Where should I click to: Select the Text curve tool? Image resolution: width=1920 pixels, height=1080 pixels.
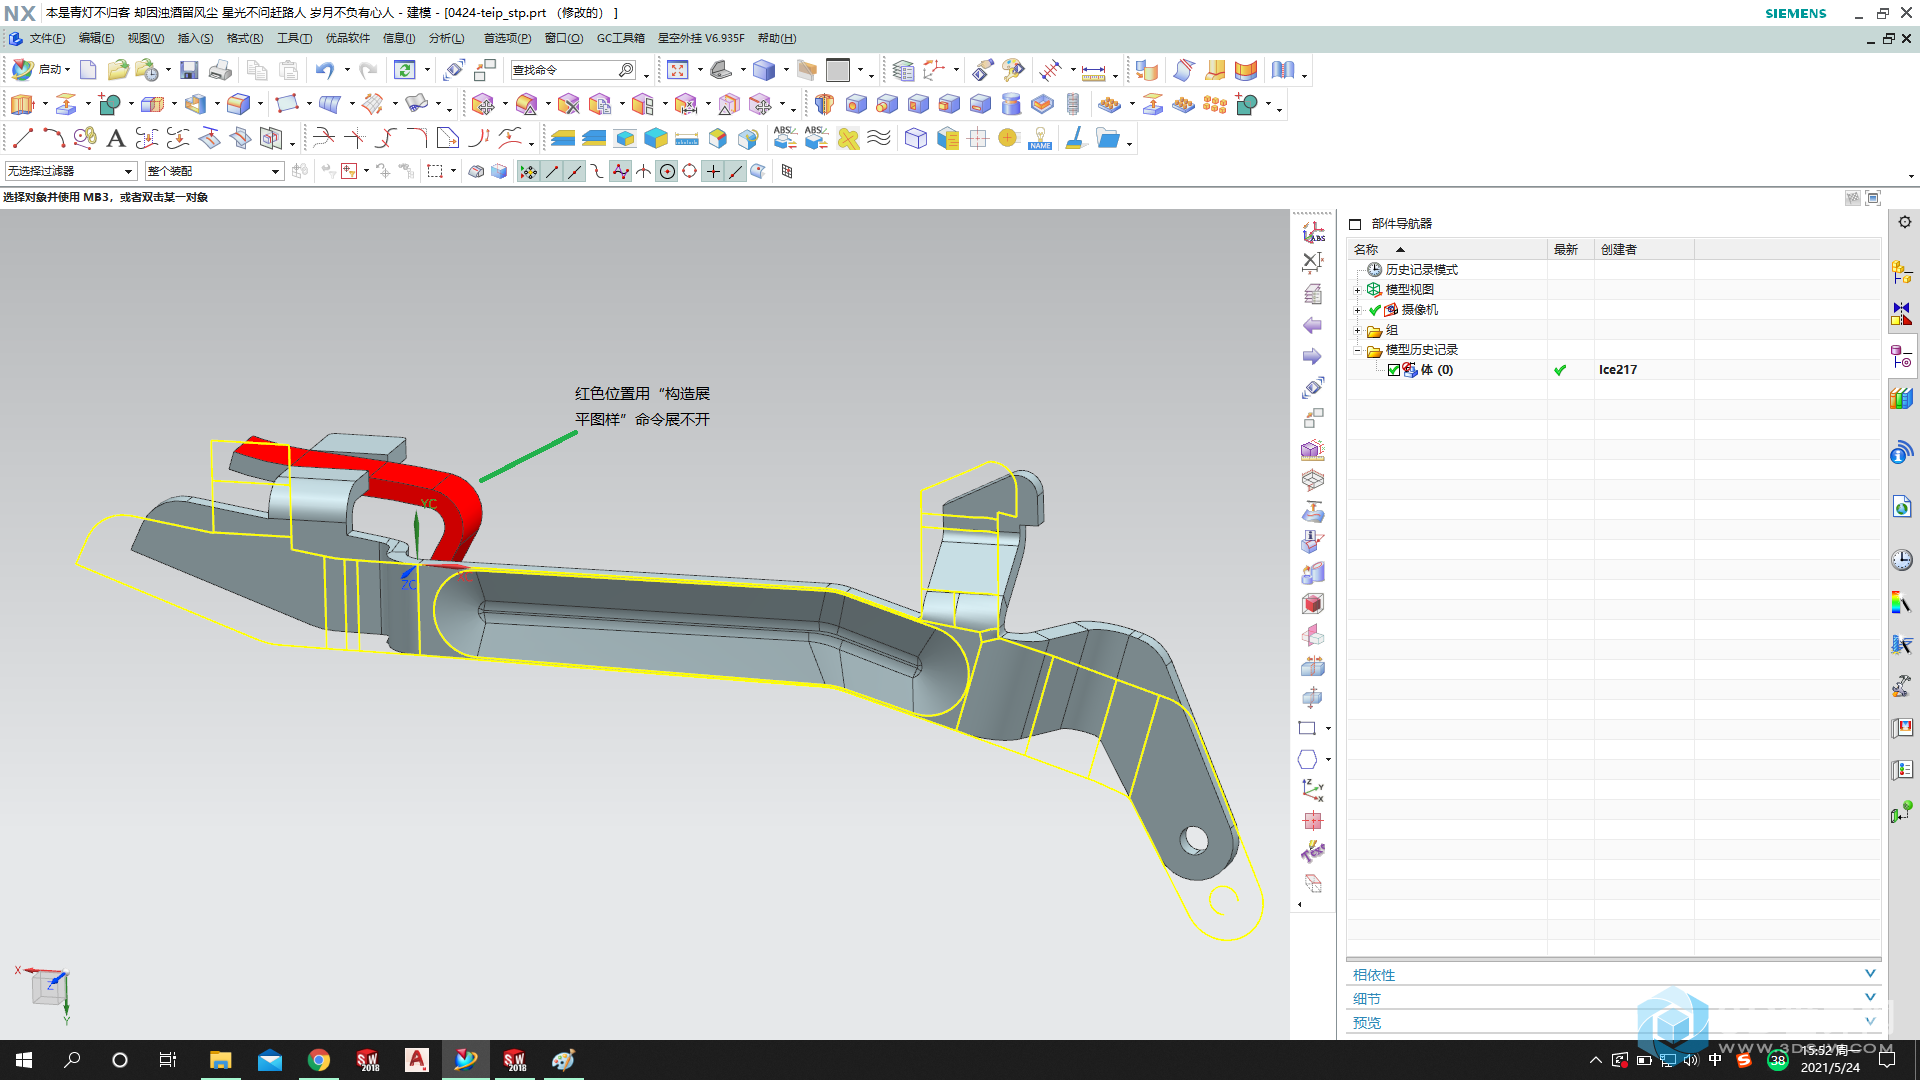click(116, 138)
